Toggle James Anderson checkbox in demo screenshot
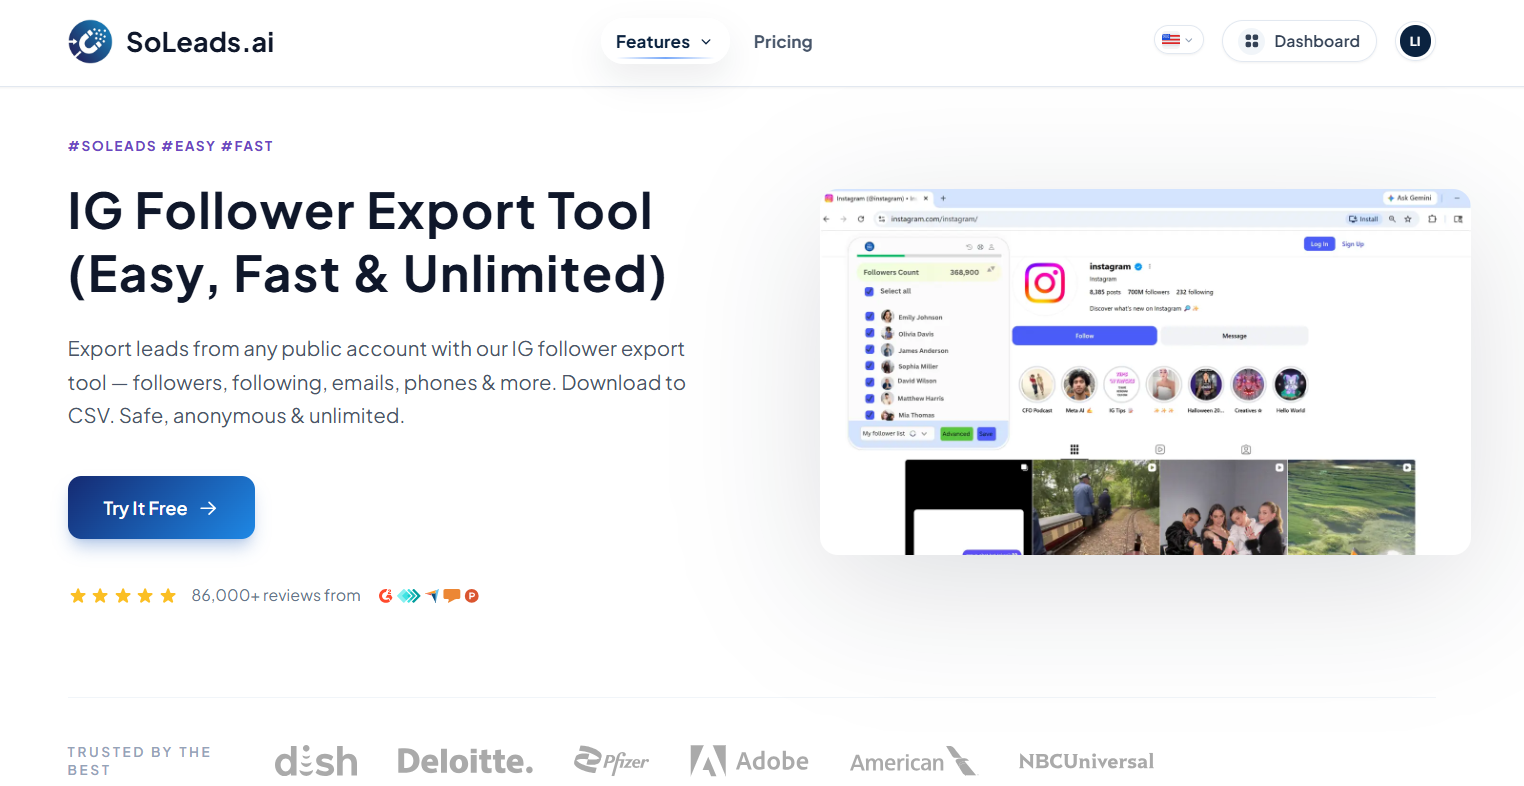The image size is (1524, 786). coord(869,350)
